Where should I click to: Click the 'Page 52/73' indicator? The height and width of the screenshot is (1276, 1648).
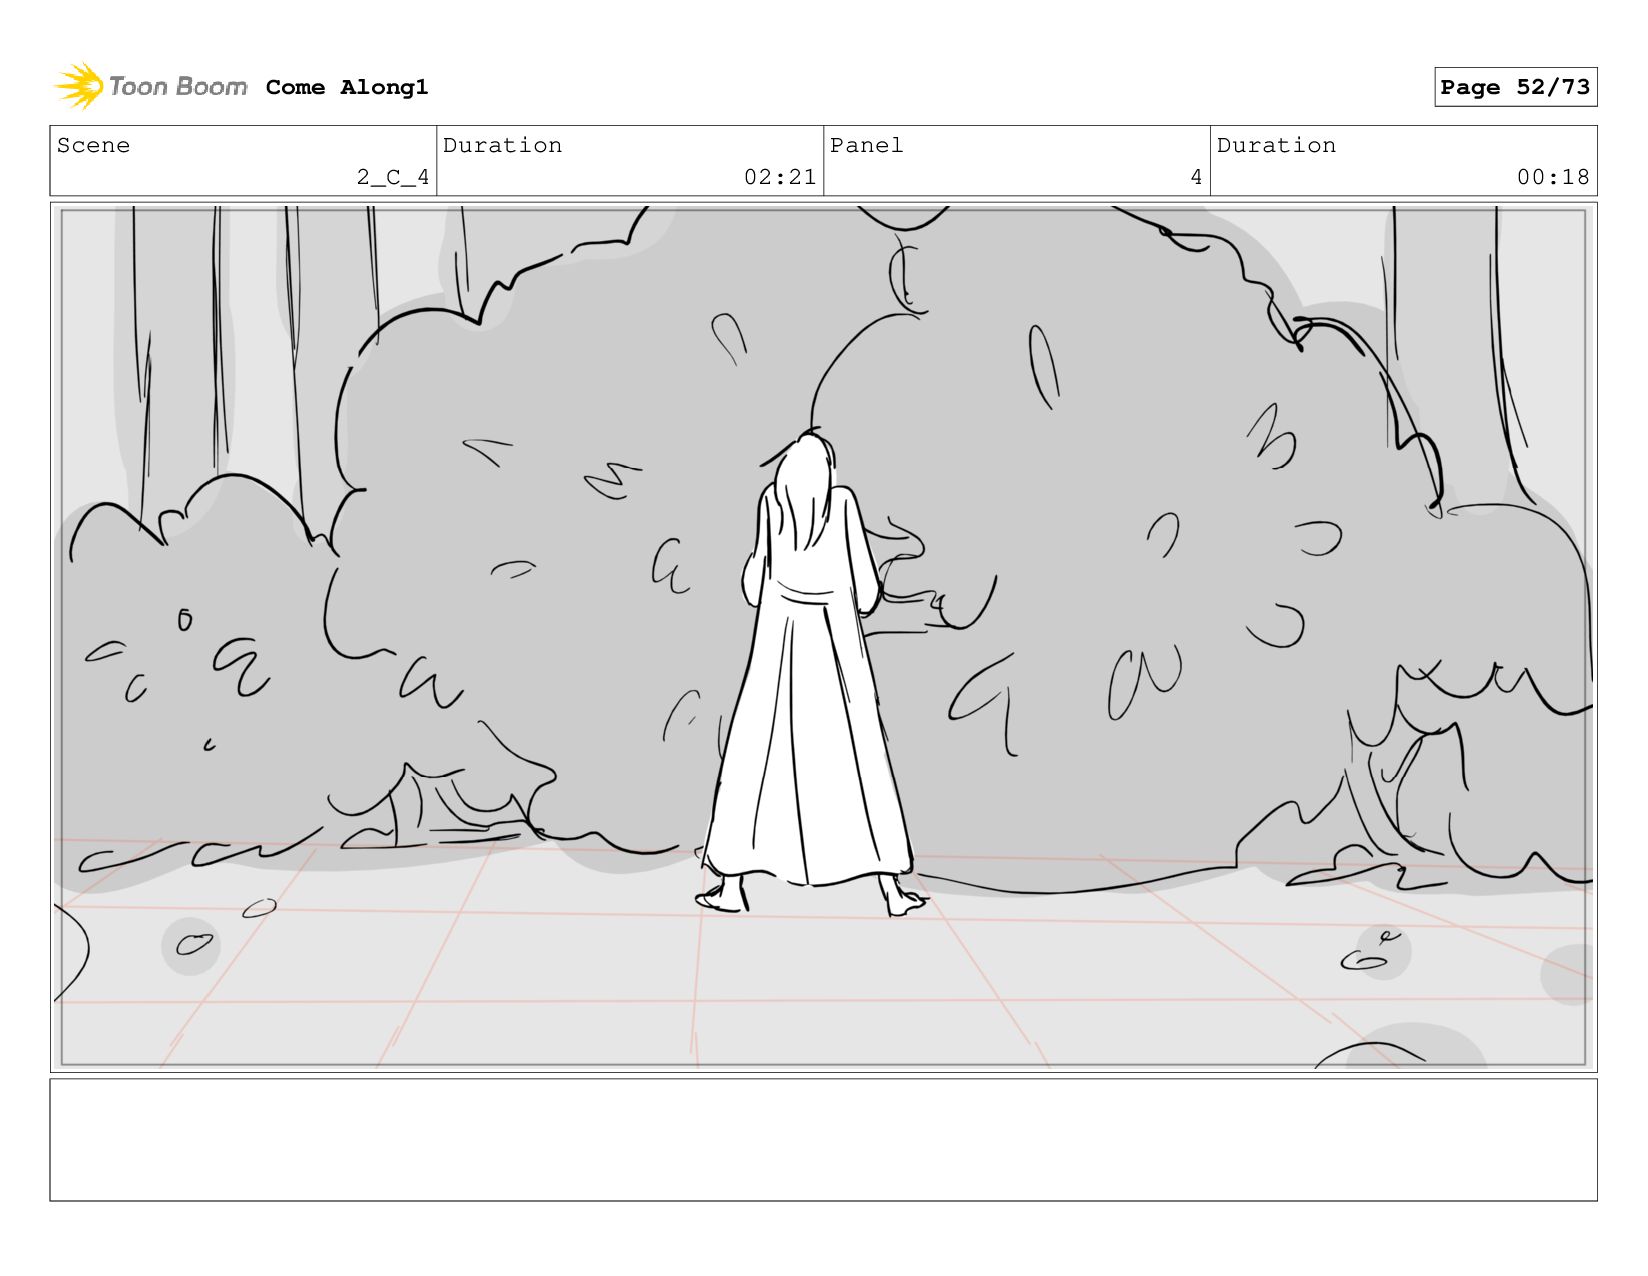click(1515, 87)
